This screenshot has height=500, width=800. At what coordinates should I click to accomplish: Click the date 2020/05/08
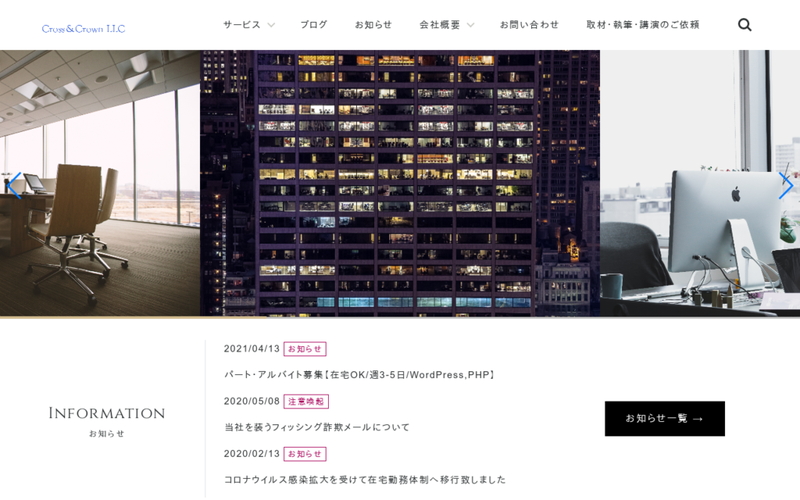(252, 401)
